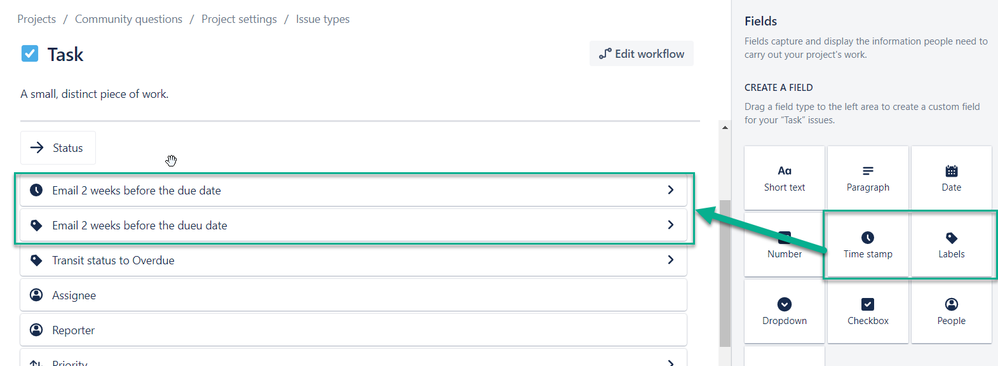Image resolution: width=998 pixels, height=366 pixels.
Task: Select the Number field type tile
Action: (x=784, y=245)
